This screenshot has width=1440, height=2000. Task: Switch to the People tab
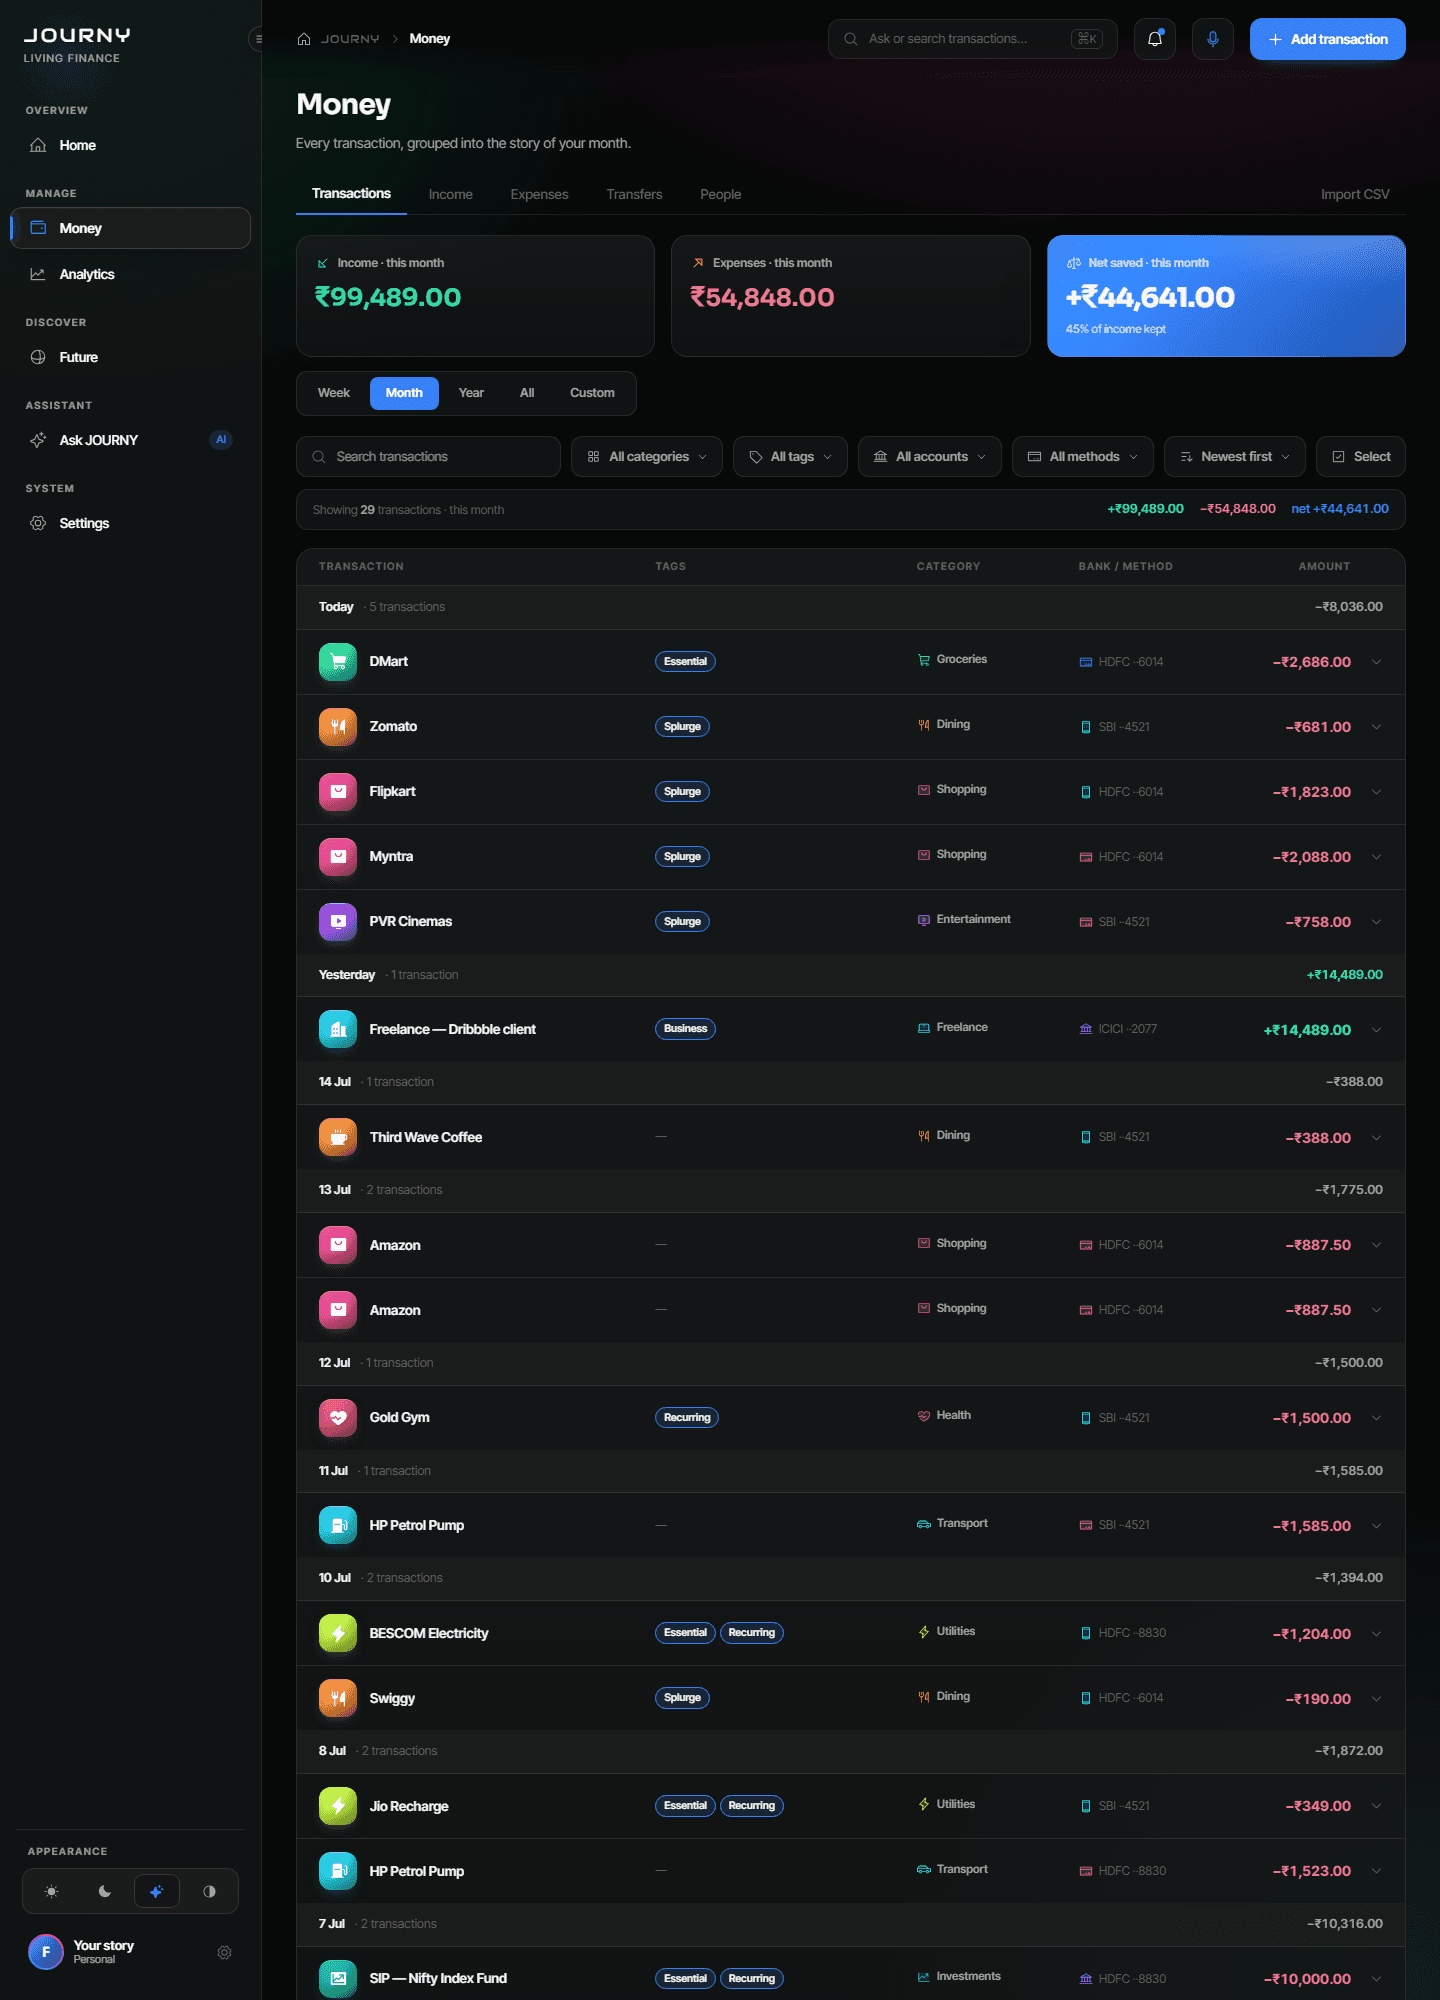click(721, 195)
